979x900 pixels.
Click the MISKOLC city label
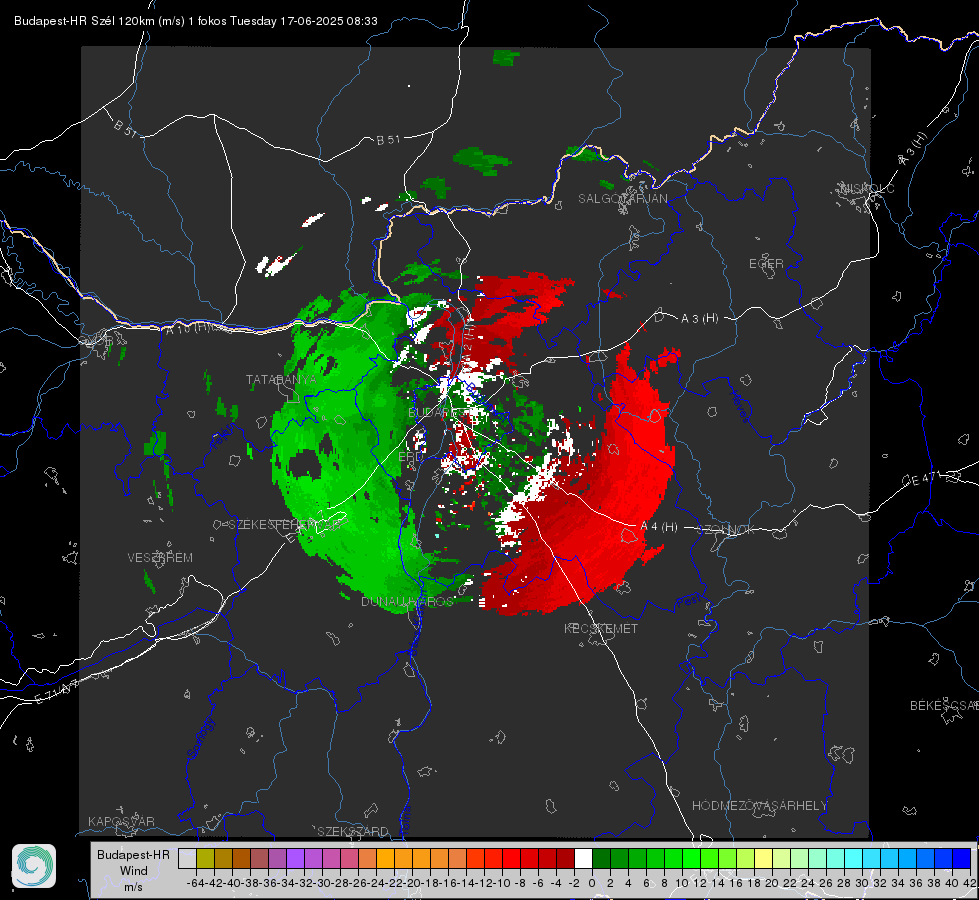[x=867, y=188]
